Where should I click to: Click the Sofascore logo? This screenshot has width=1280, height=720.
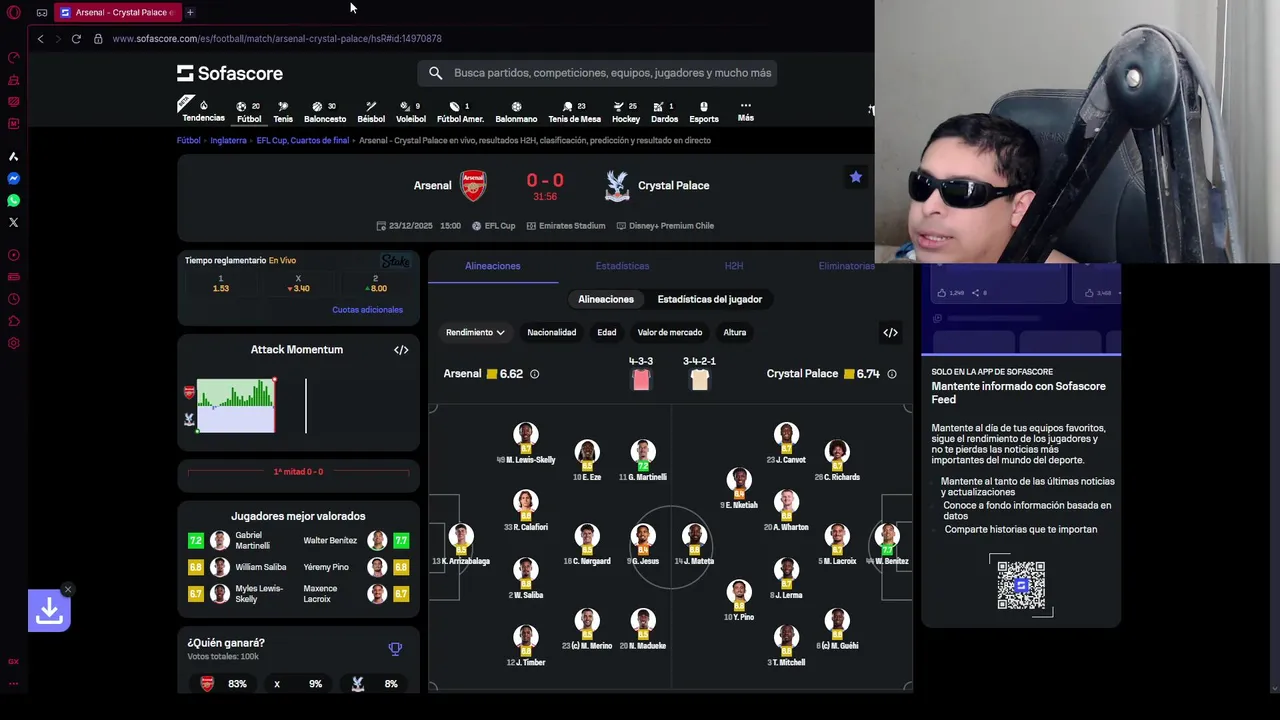(x=230, y=73)
